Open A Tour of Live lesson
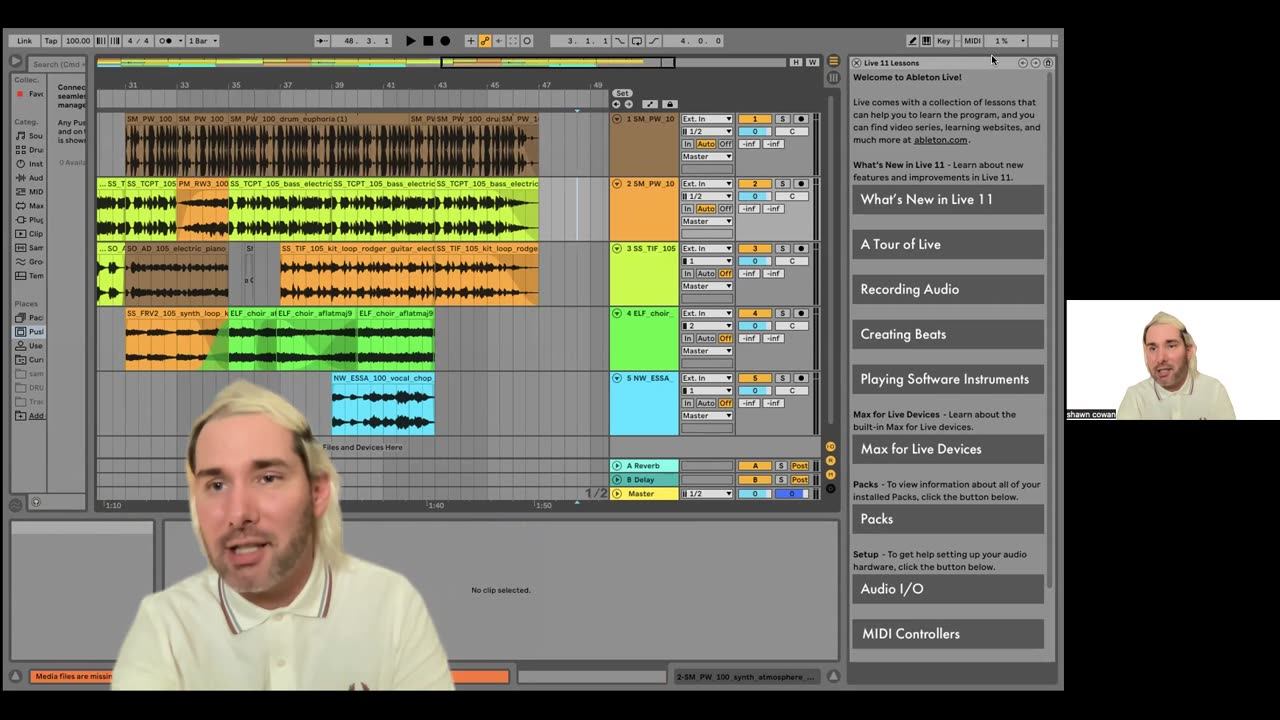The height and width of the screenshot is (720, 1280). 948,244
